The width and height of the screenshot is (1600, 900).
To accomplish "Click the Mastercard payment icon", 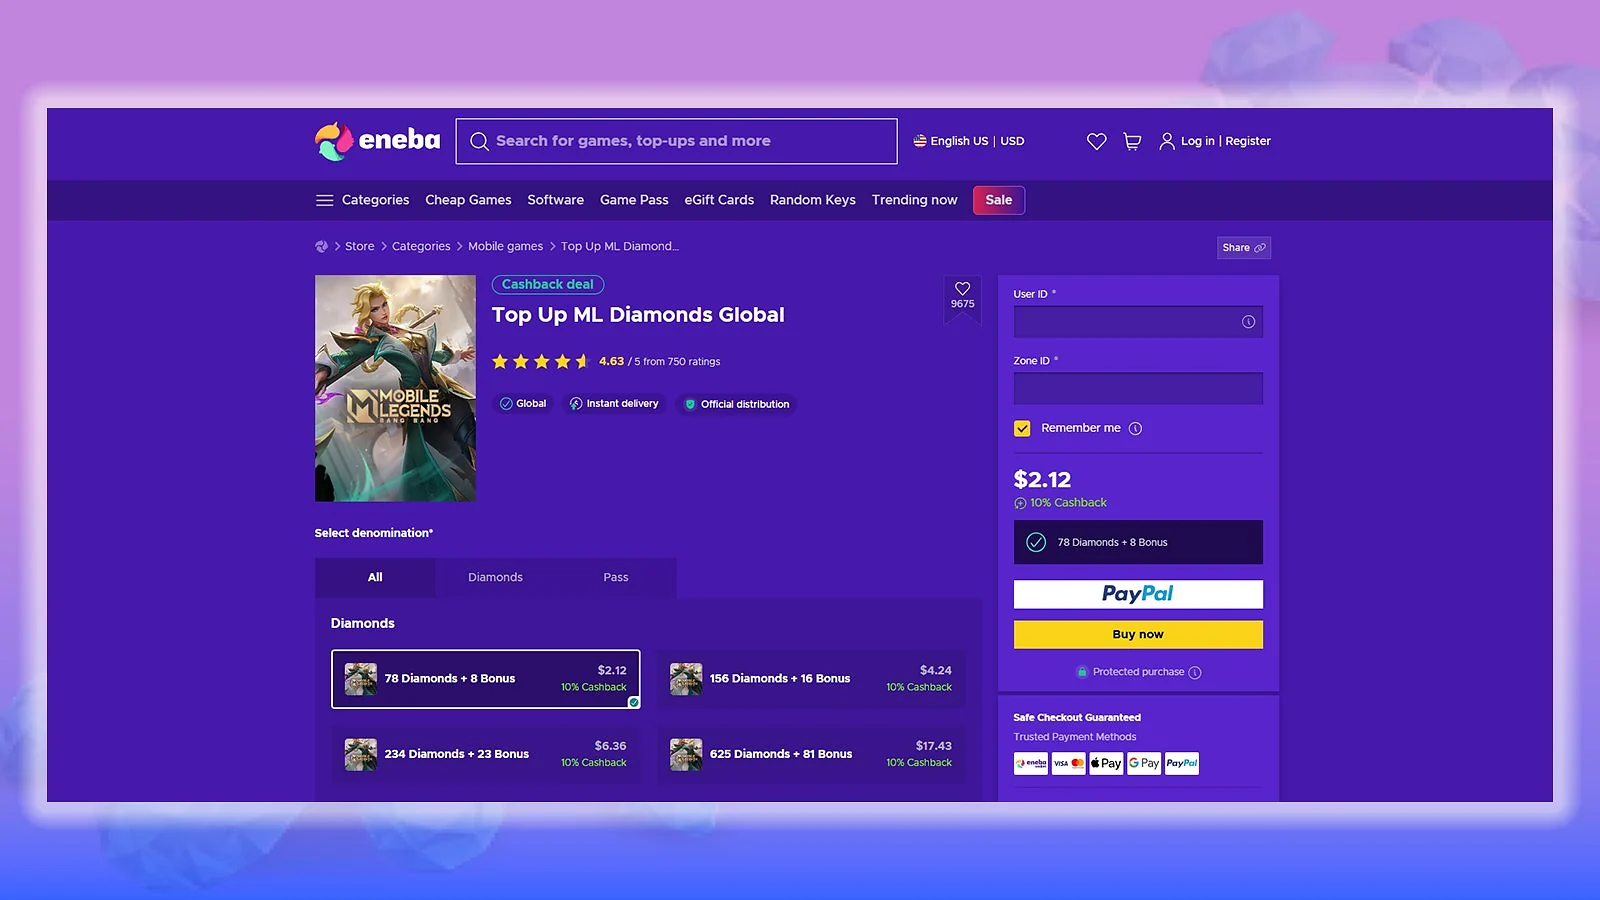I will click(1078, 764).
